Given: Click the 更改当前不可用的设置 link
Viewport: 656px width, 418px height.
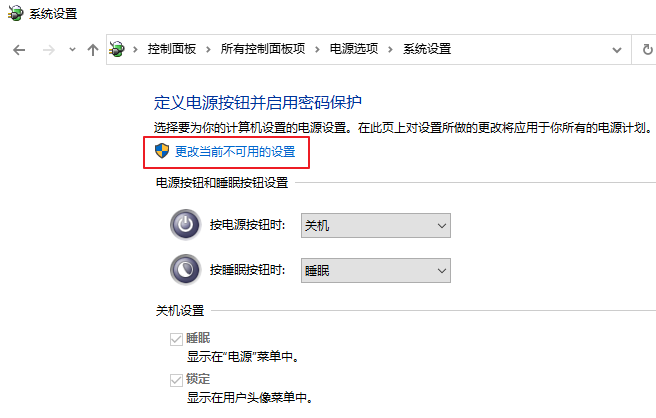Looking at the screenshot, I should (x=235, y=151).
